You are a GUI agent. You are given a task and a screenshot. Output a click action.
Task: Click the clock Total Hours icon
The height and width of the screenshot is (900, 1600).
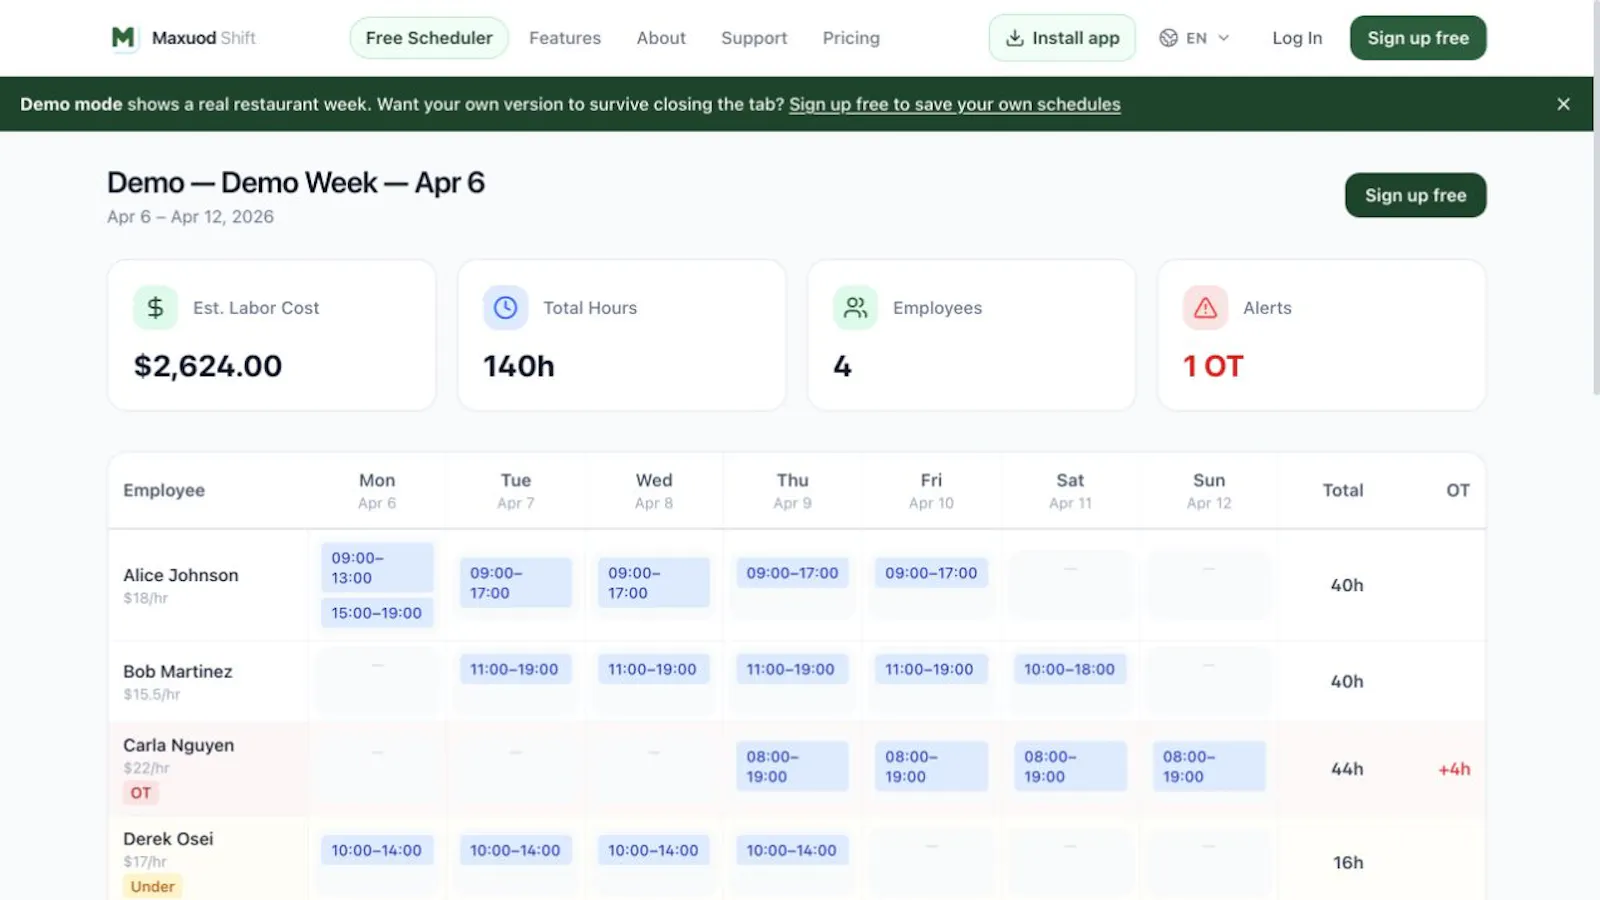[505, 308]
